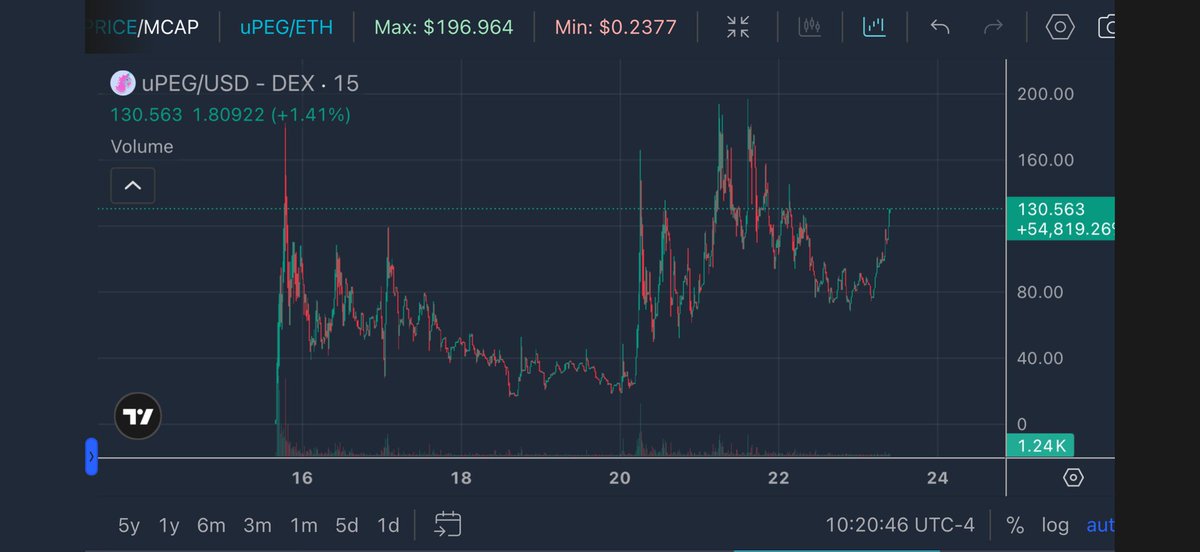Click the TradingView logo badge
Screen dimensions: 1200x552
[138, 417]
